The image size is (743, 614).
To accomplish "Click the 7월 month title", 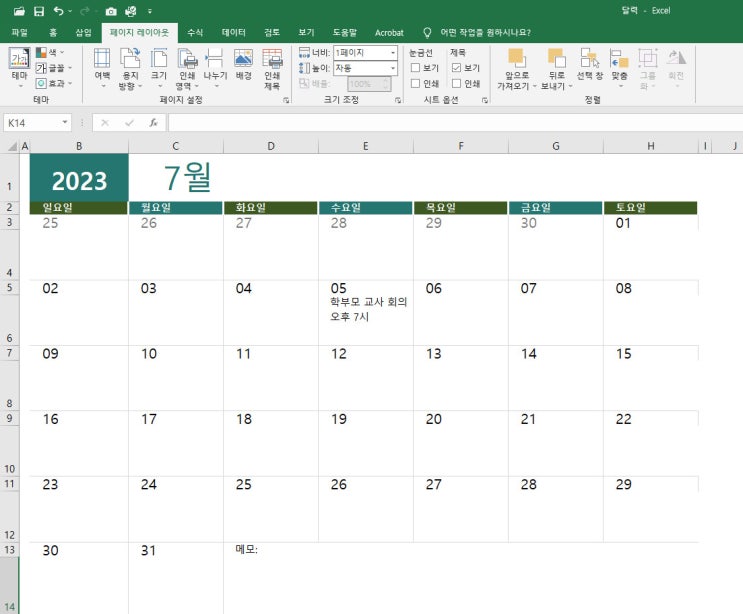I will (x=187, y=177).
